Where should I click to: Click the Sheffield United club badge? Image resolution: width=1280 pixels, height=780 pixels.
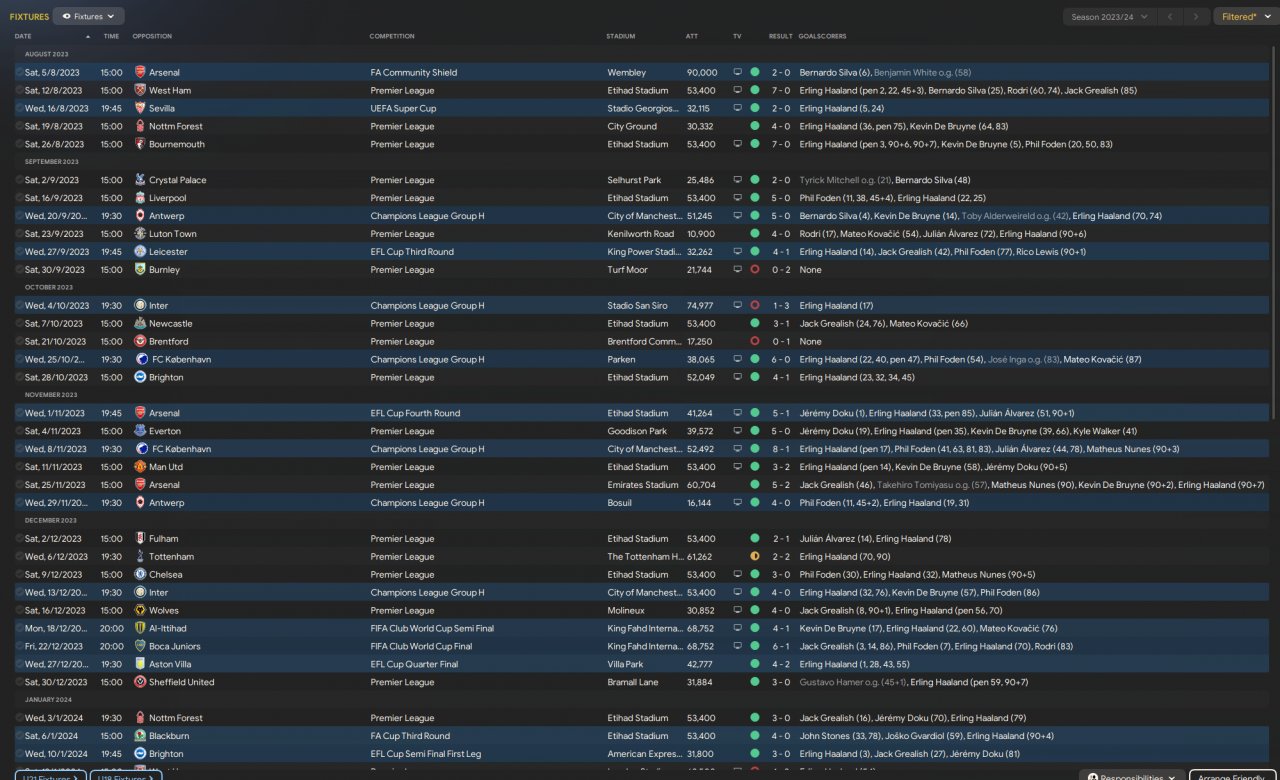tap(140, 684)
